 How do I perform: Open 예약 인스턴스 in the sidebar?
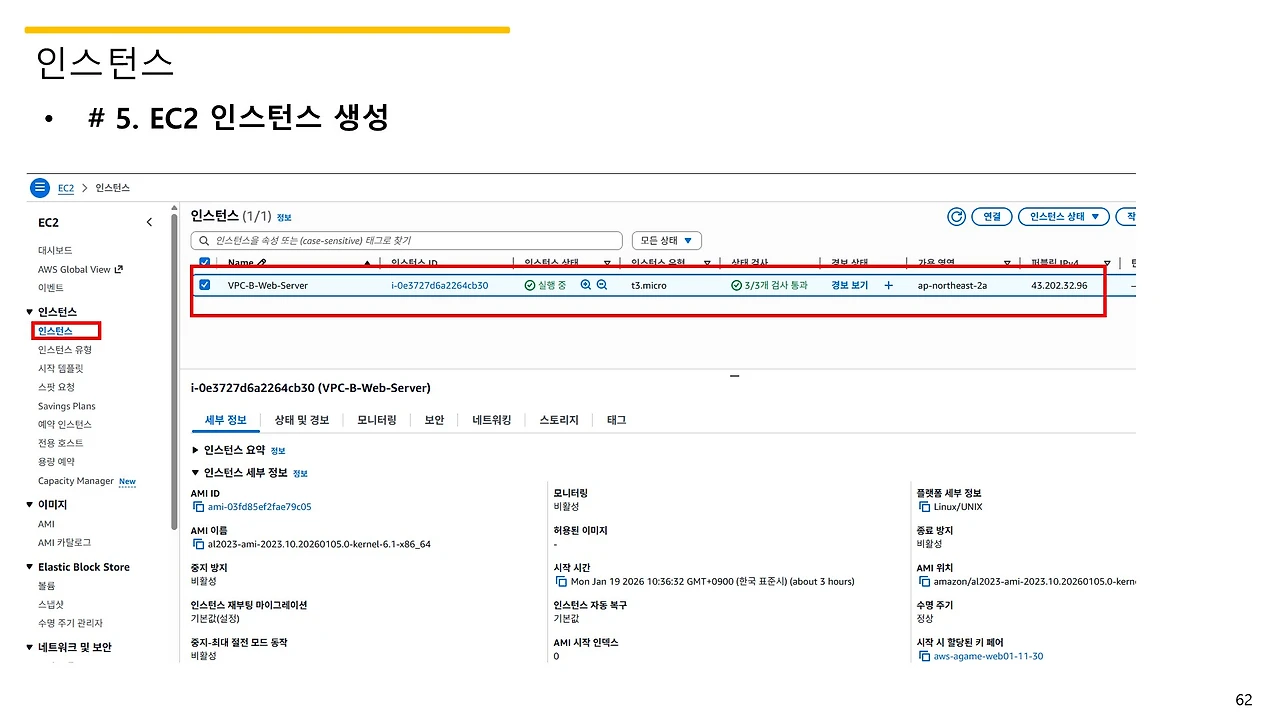[65, 425]
